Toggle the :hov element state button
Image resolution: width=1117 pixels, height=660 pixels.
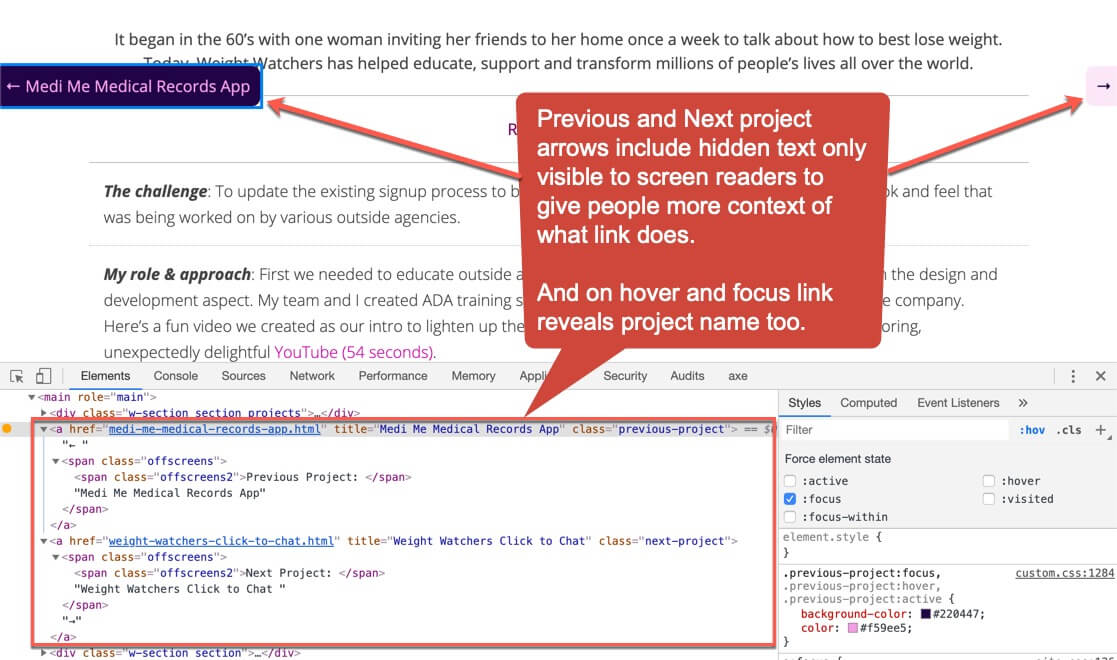coord(1032,430)
